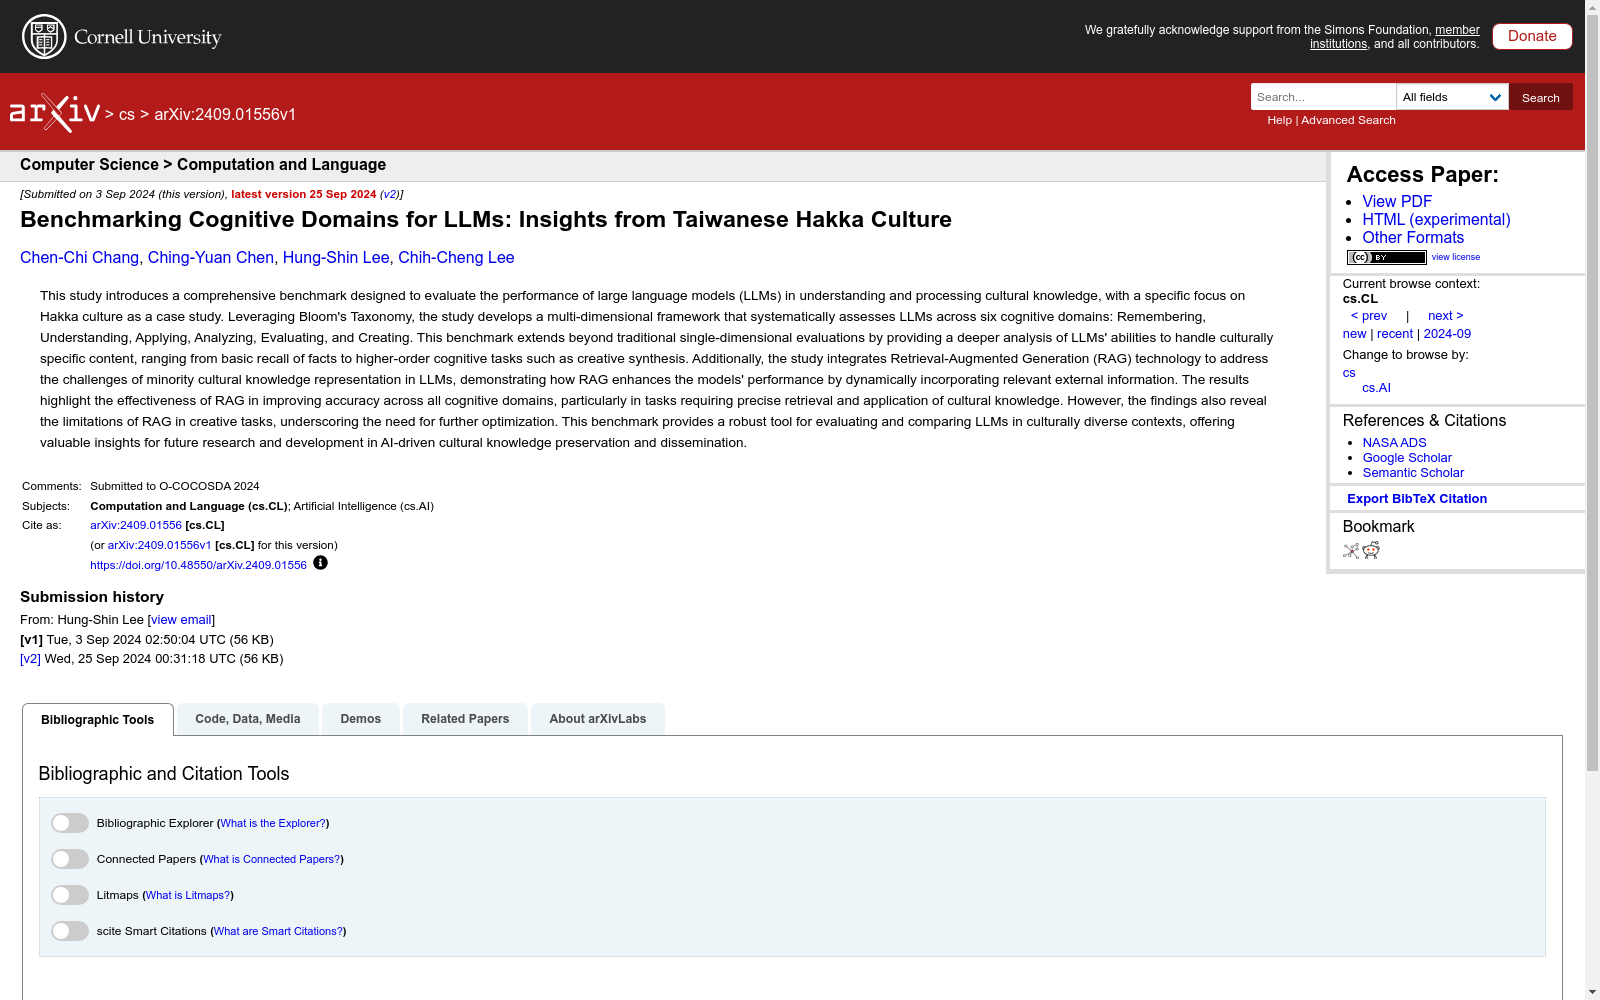Click the Help link
This screenshot has width=1600, height=1000.
(1279, 120)
